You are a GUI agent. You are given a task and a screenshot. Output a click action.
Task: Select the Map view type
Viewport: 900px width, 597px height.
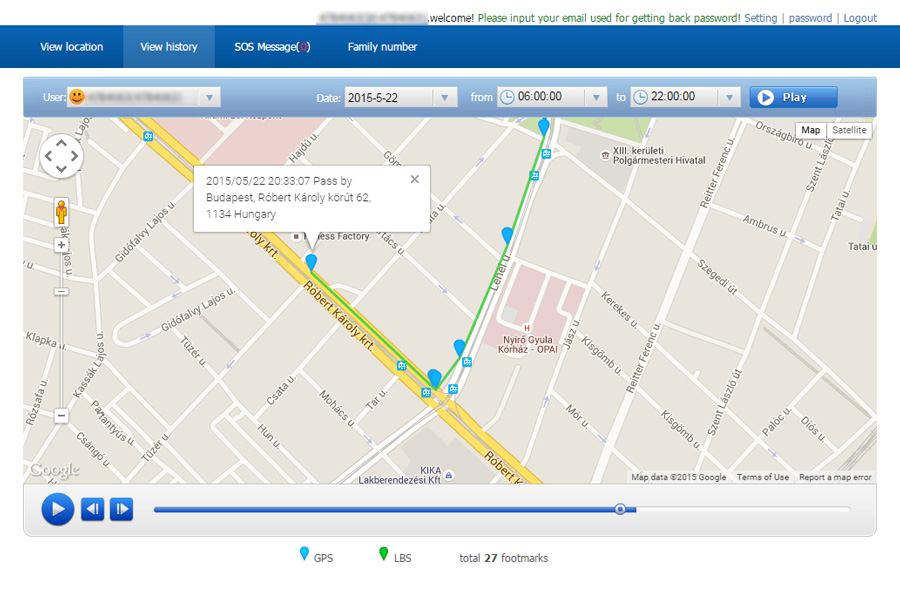810,130
